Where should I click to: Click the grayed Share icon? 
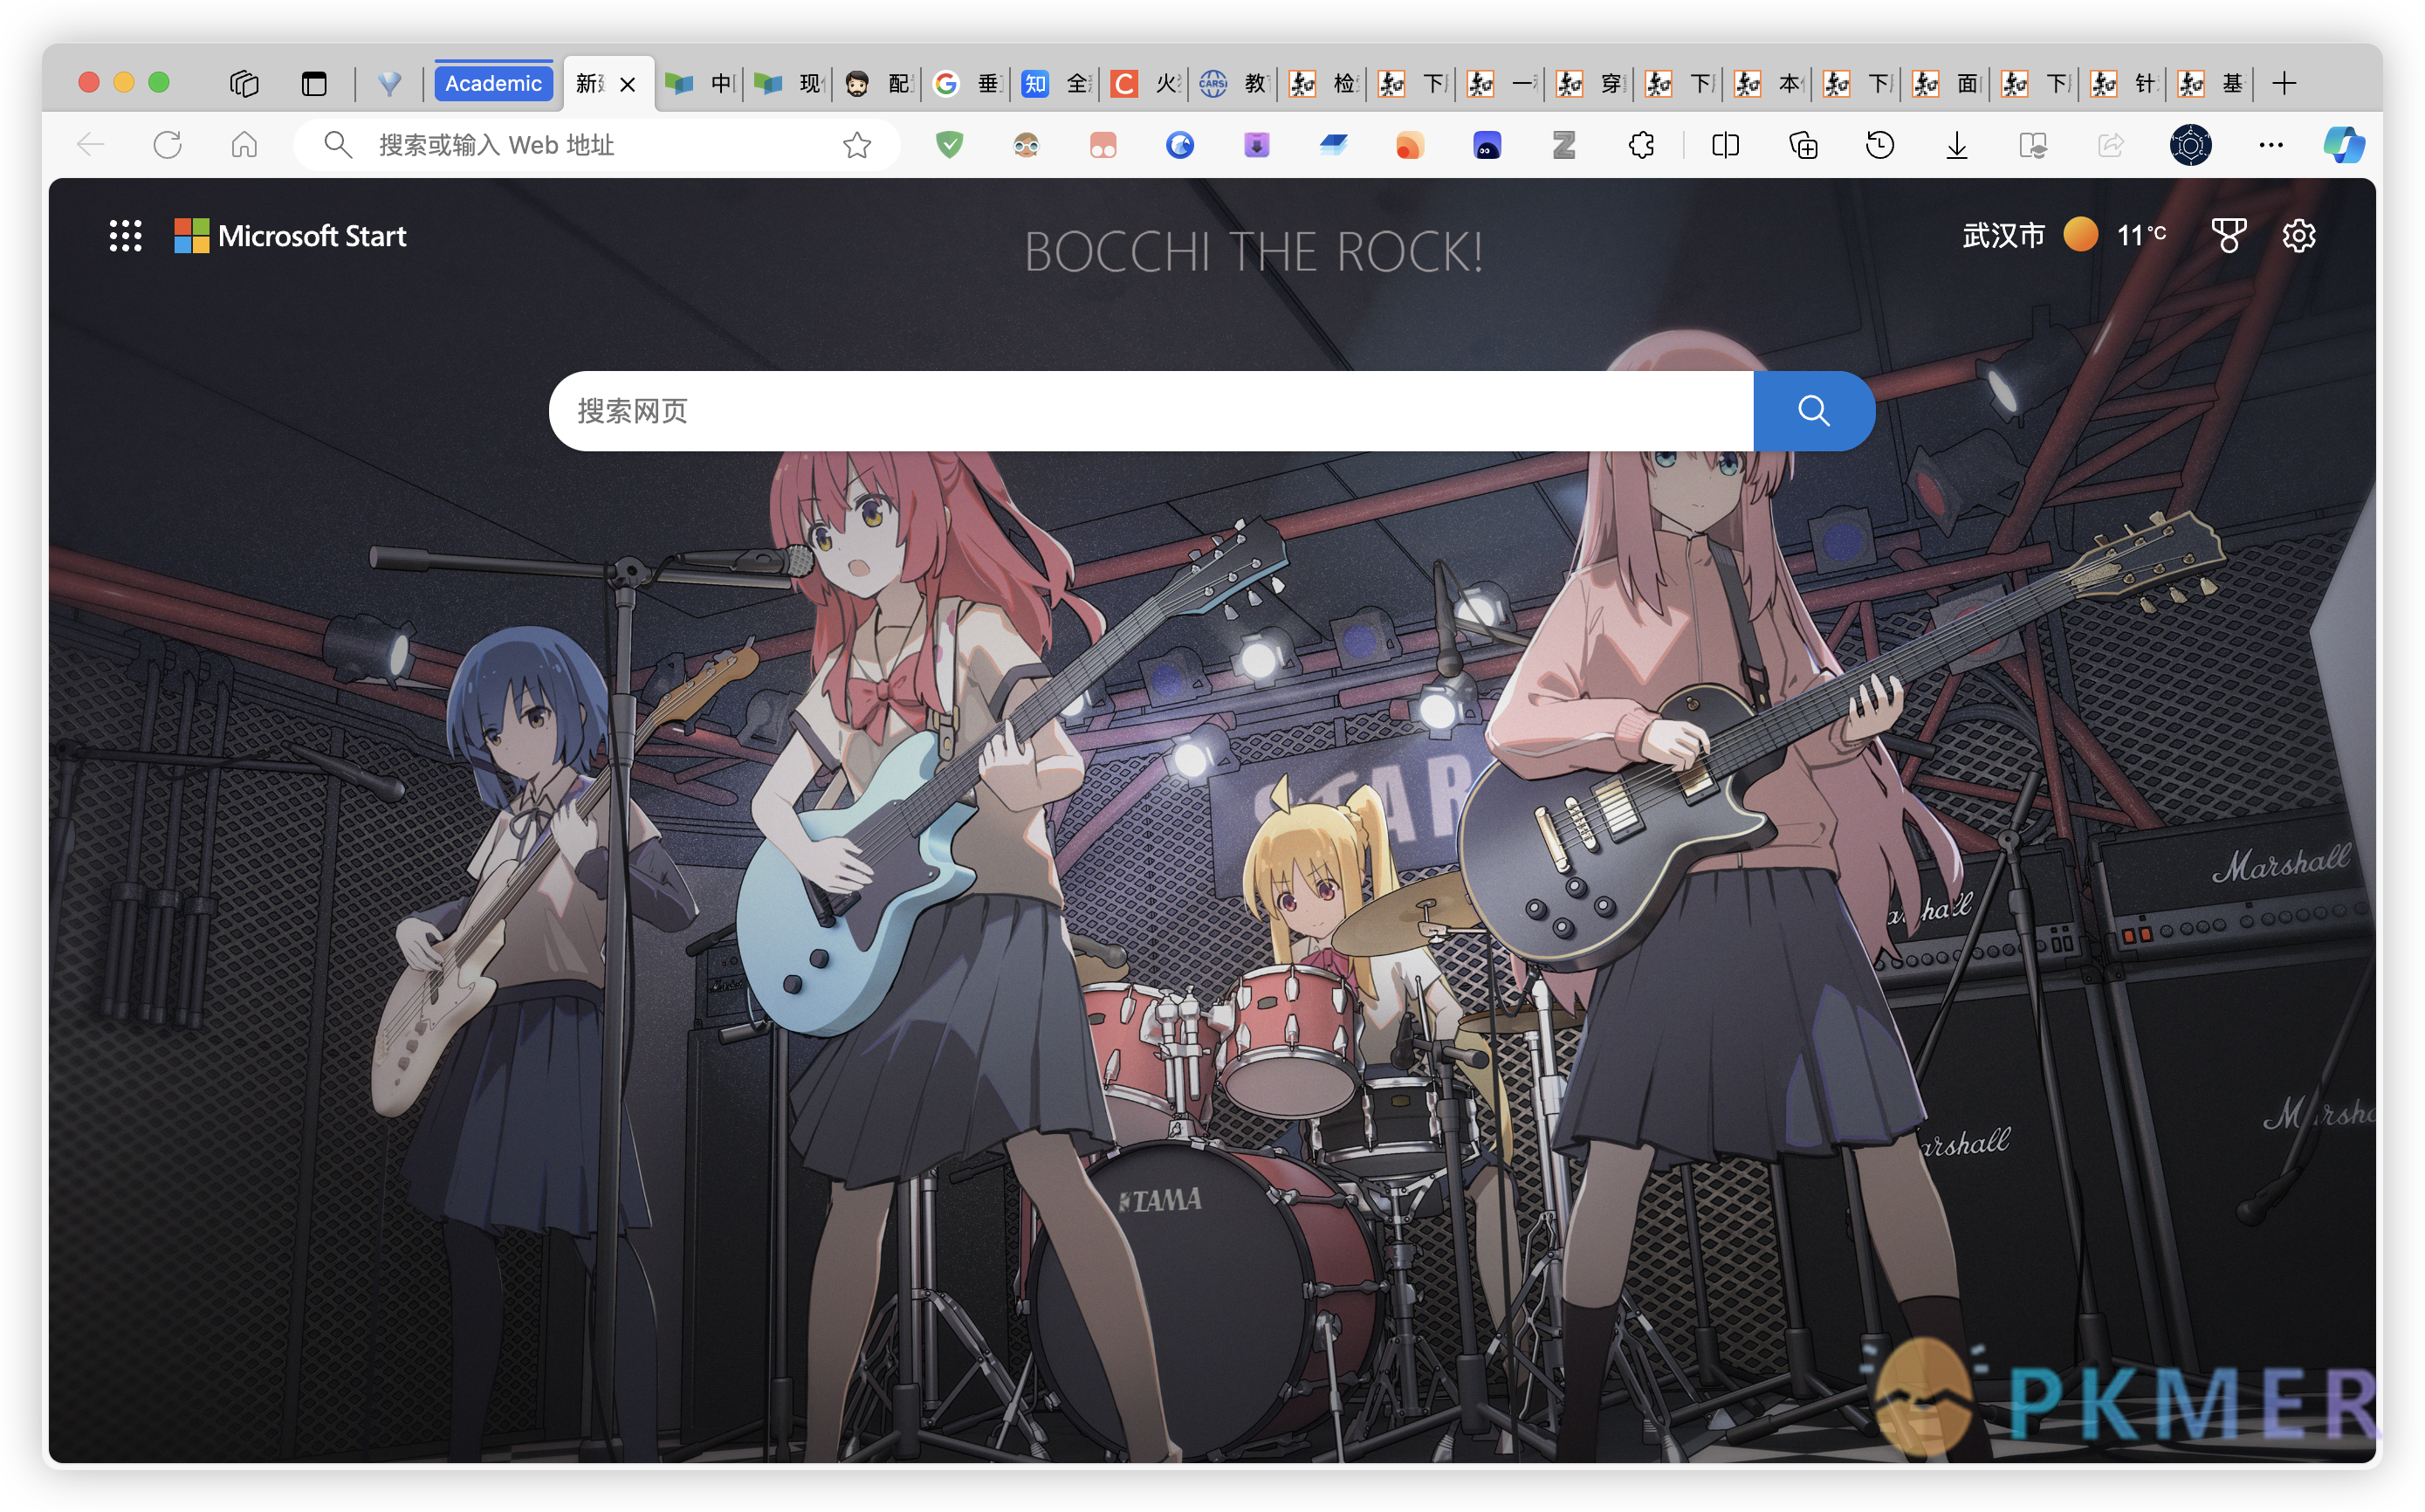click(x=2110, y=146)
